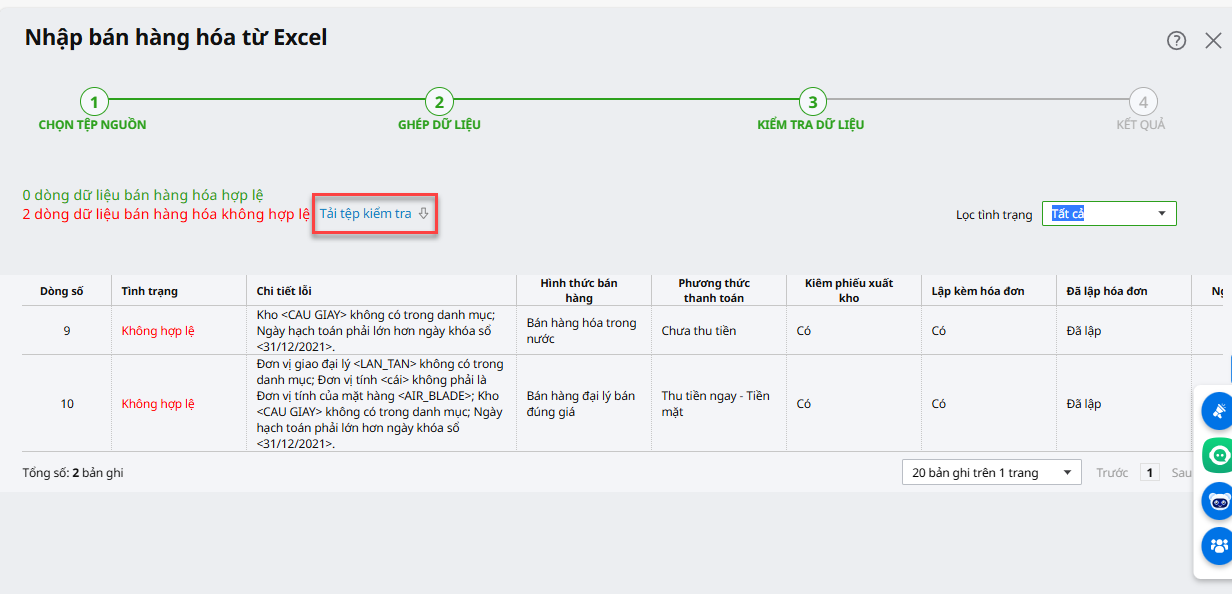Click the Sau next page link
Image resolution: width=1232 pixels, height=594 pixels.
click(x=1181, y=473)
